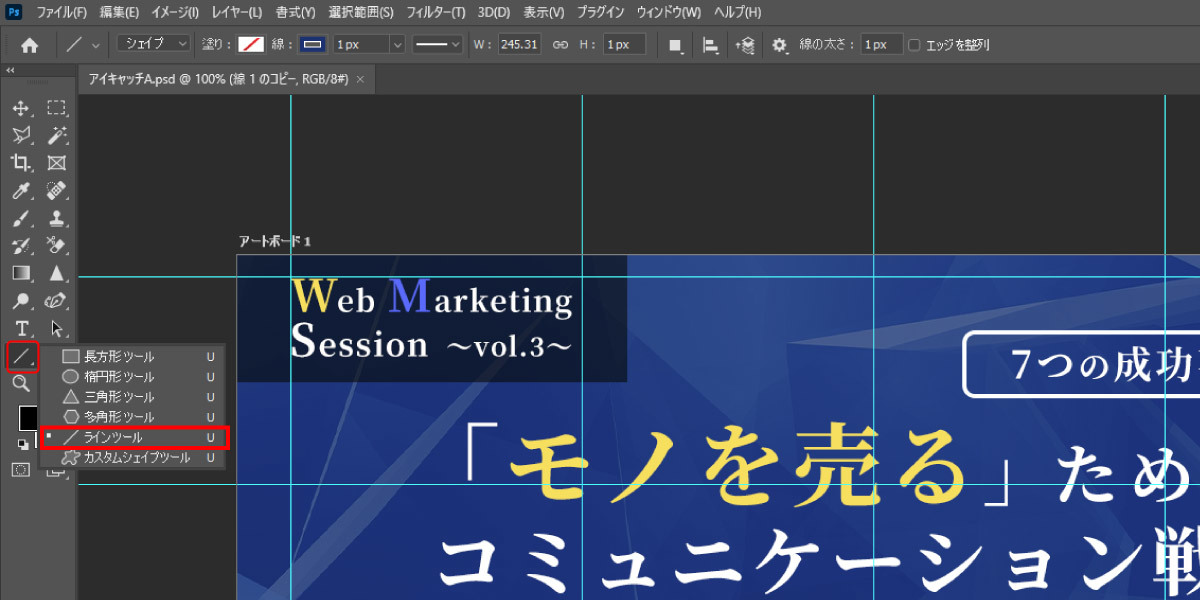Screen dimensions: 1200x600
Task: Select the Eyedropper tool
Action: pyautogui.click(x=21, y=190)
